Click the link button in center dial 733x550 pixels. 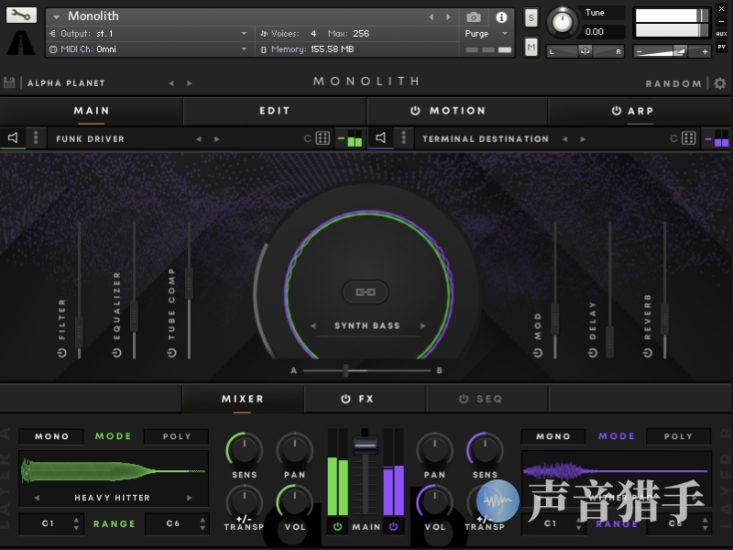coord(366,292)
